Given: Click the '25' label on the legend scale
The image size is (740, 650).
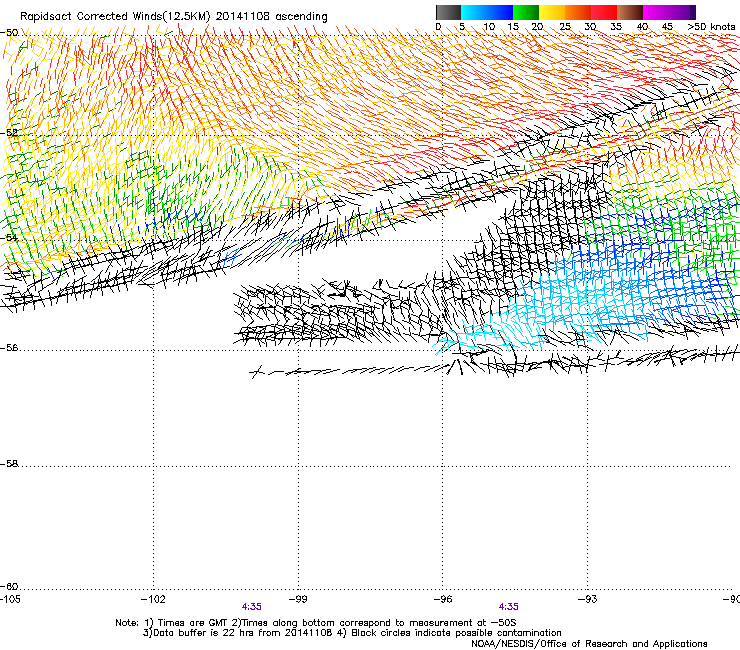Looking at the screenshot, I should tap(565, 27).
